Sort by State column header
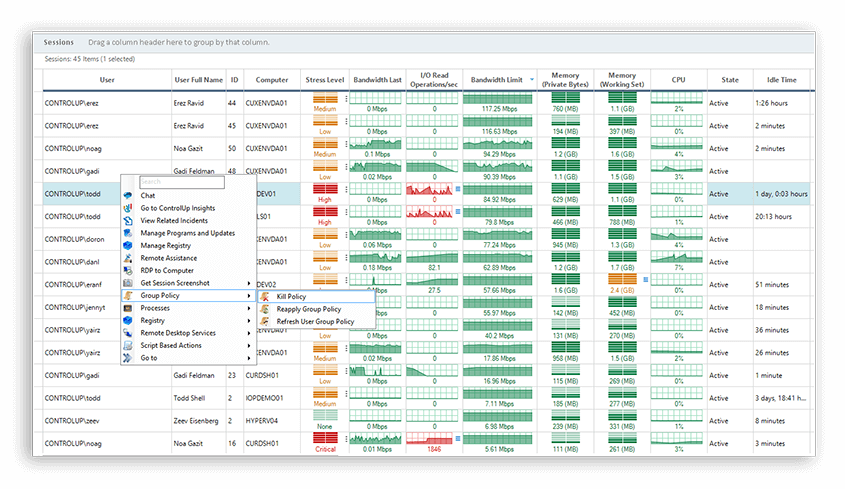The height and width of the screenshot is (489, 845). pos(730,80)
